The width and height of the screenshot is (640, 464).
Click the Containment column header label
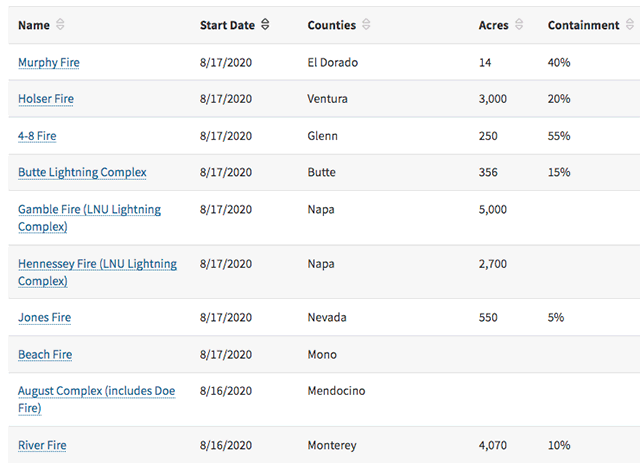tap(584, 25)
